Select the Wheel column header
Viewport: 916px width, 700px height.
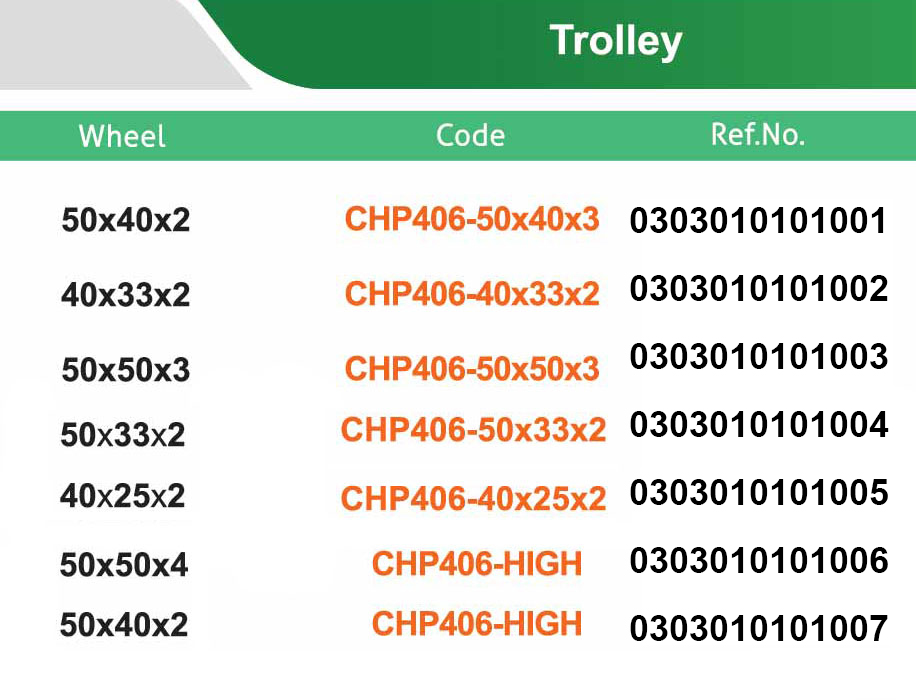click(122, 136)
